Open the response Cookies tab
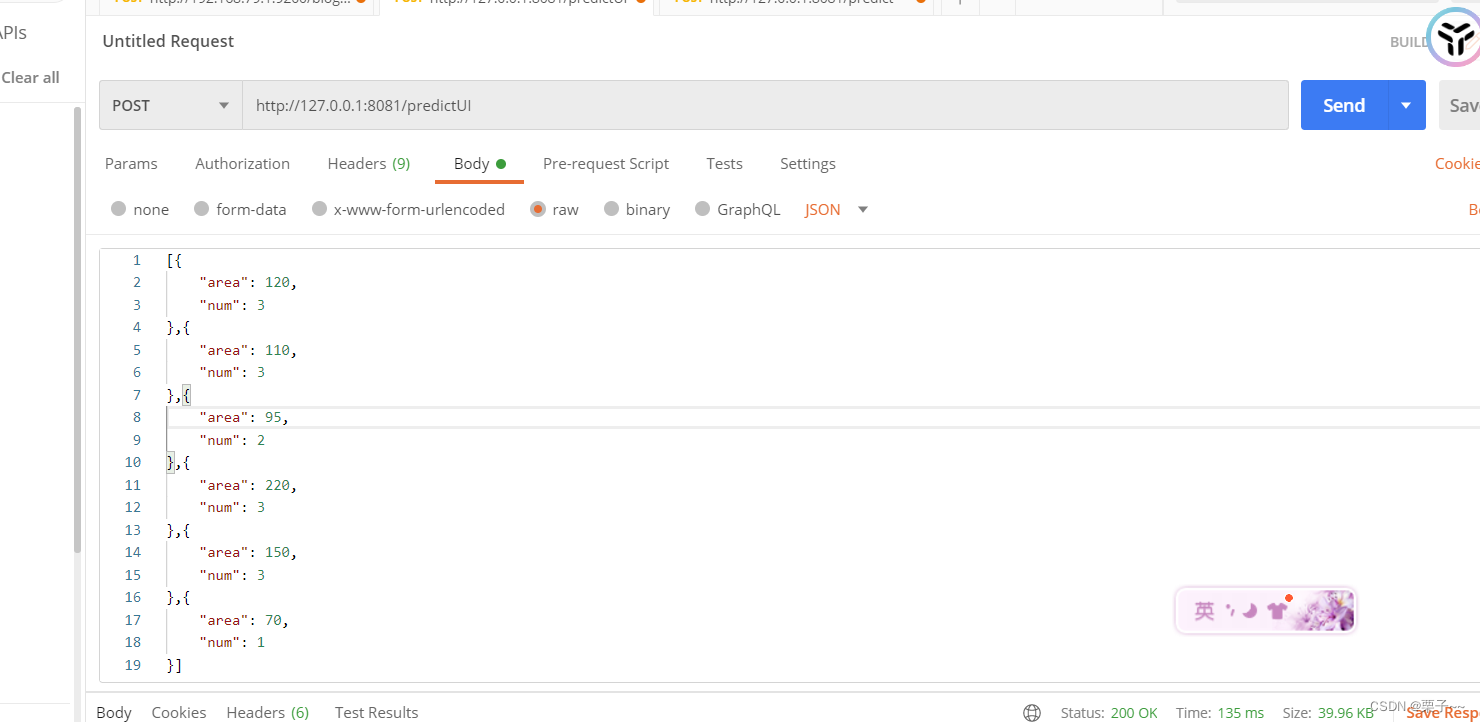 pos(179,712)
